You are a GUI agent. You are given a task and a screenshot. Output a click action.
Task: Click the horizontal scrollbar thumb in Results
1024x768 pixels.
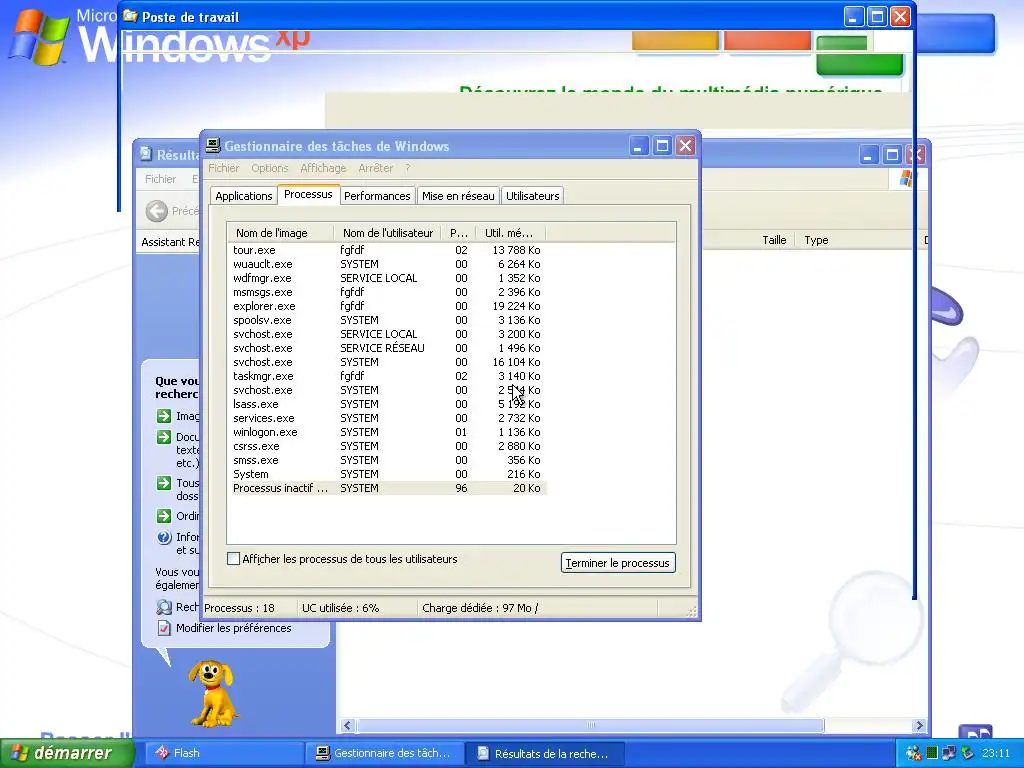(x=590, y=726)
